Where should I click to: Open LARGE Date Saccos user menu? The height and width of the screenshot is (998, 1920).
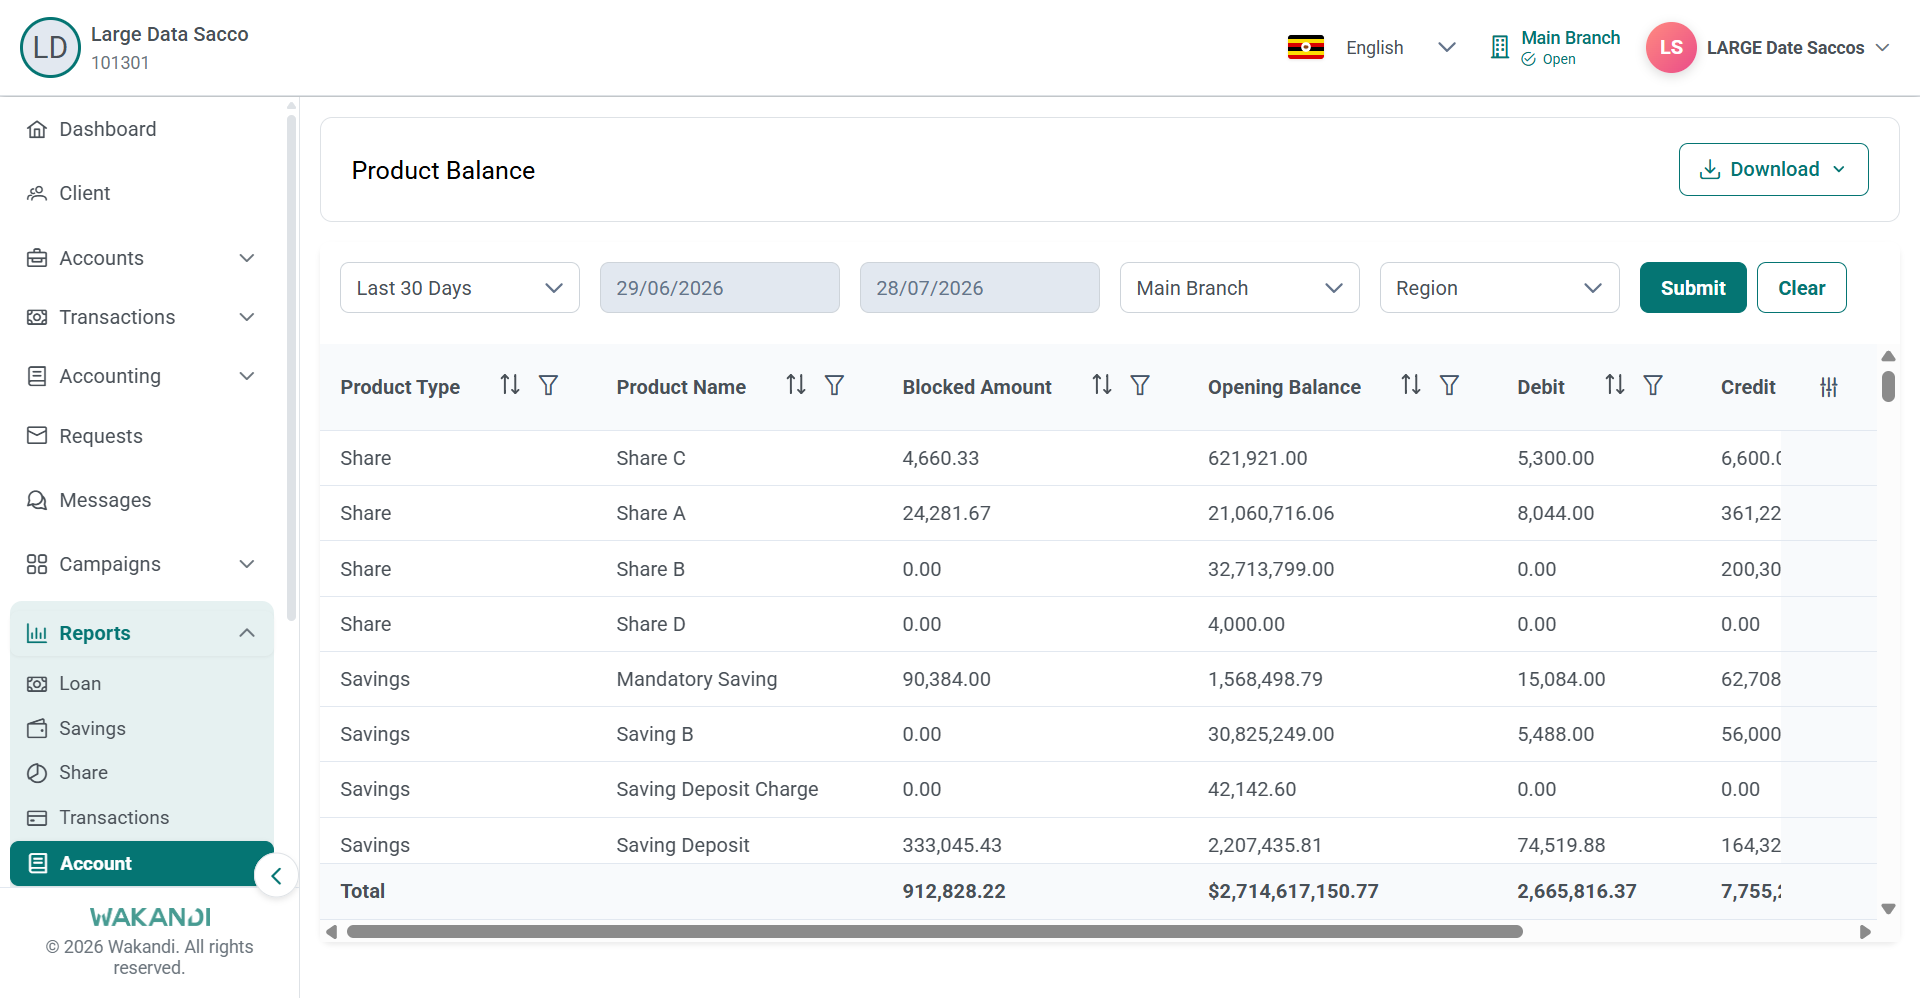(1798, 47)
